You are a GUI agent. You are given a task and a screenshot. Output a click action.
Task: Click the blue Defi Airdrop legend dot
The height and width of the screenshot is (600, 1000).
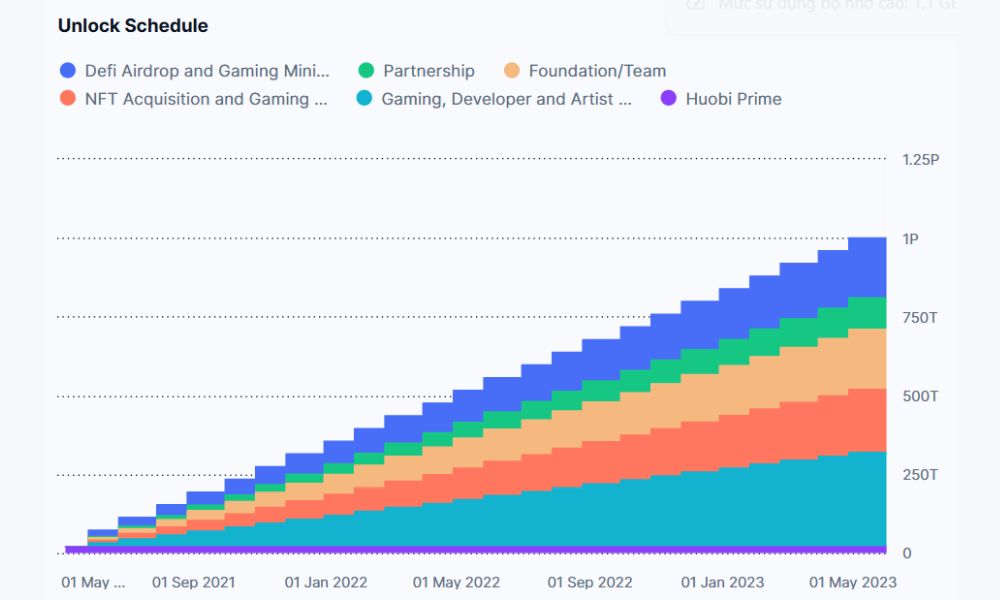pyautogui.click(x=68, y=71)
